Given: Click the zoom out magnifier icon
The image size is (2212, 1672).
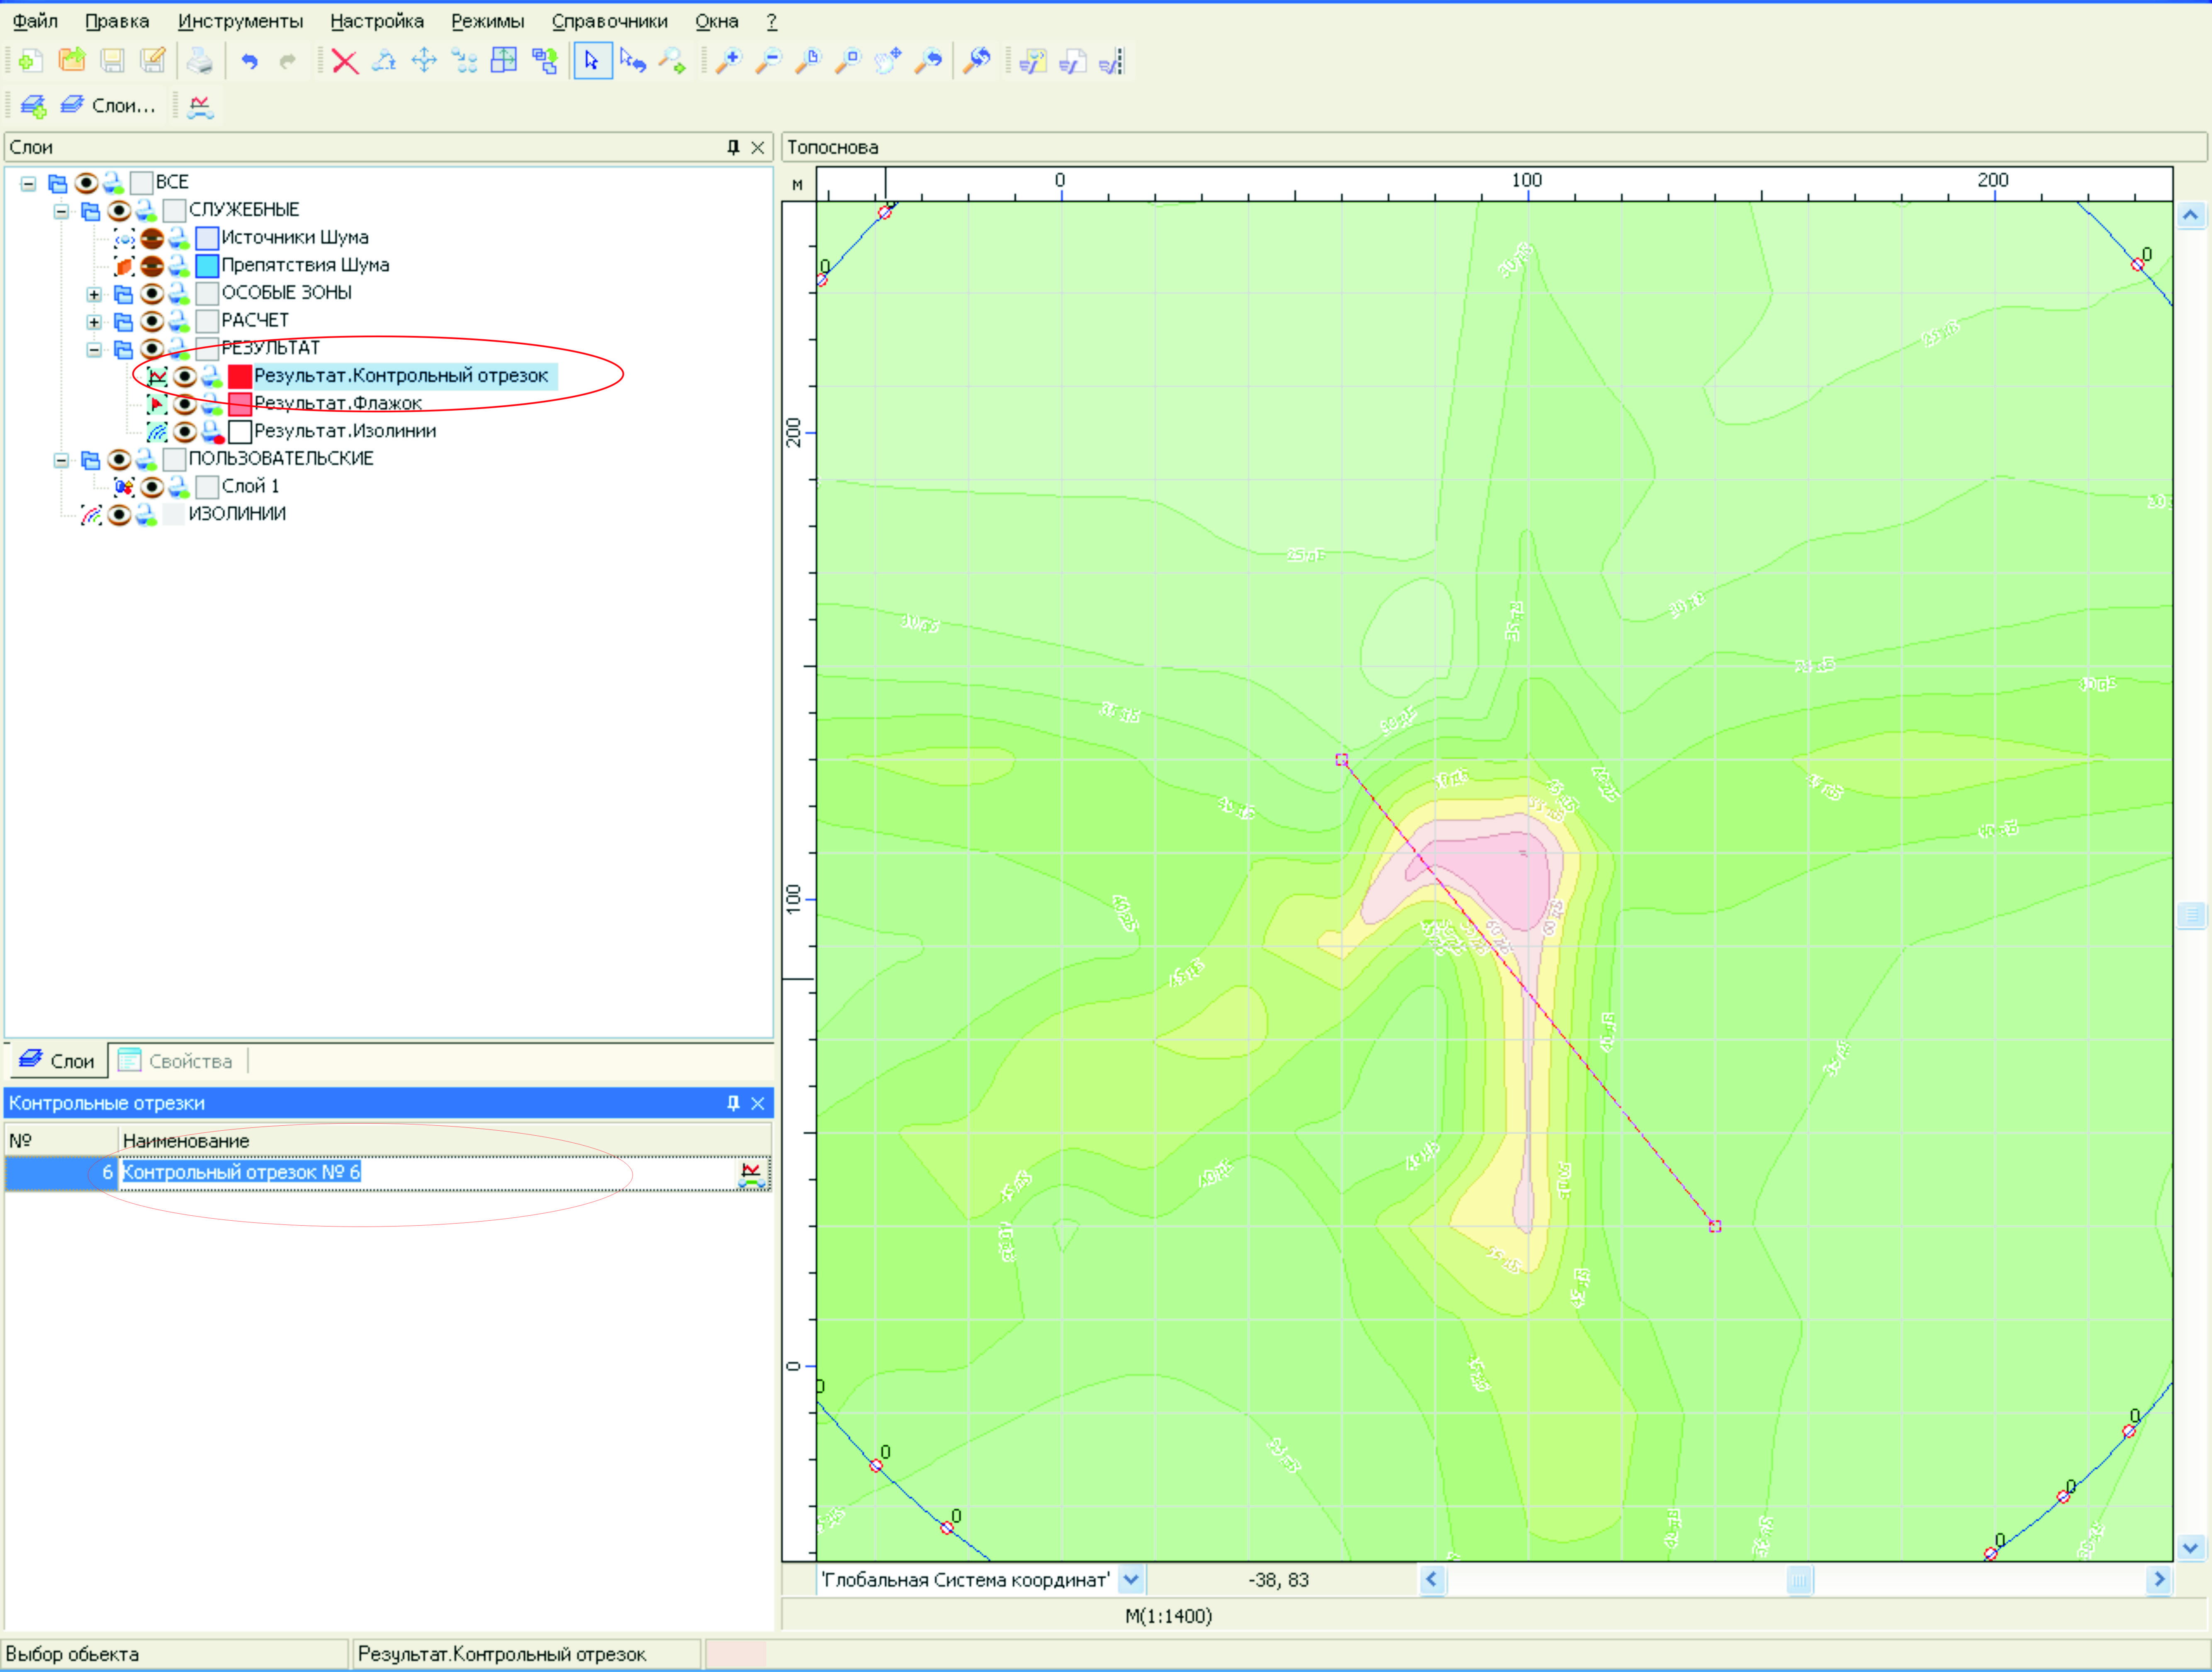Looking at the screenshot, I should pos(768,62).
